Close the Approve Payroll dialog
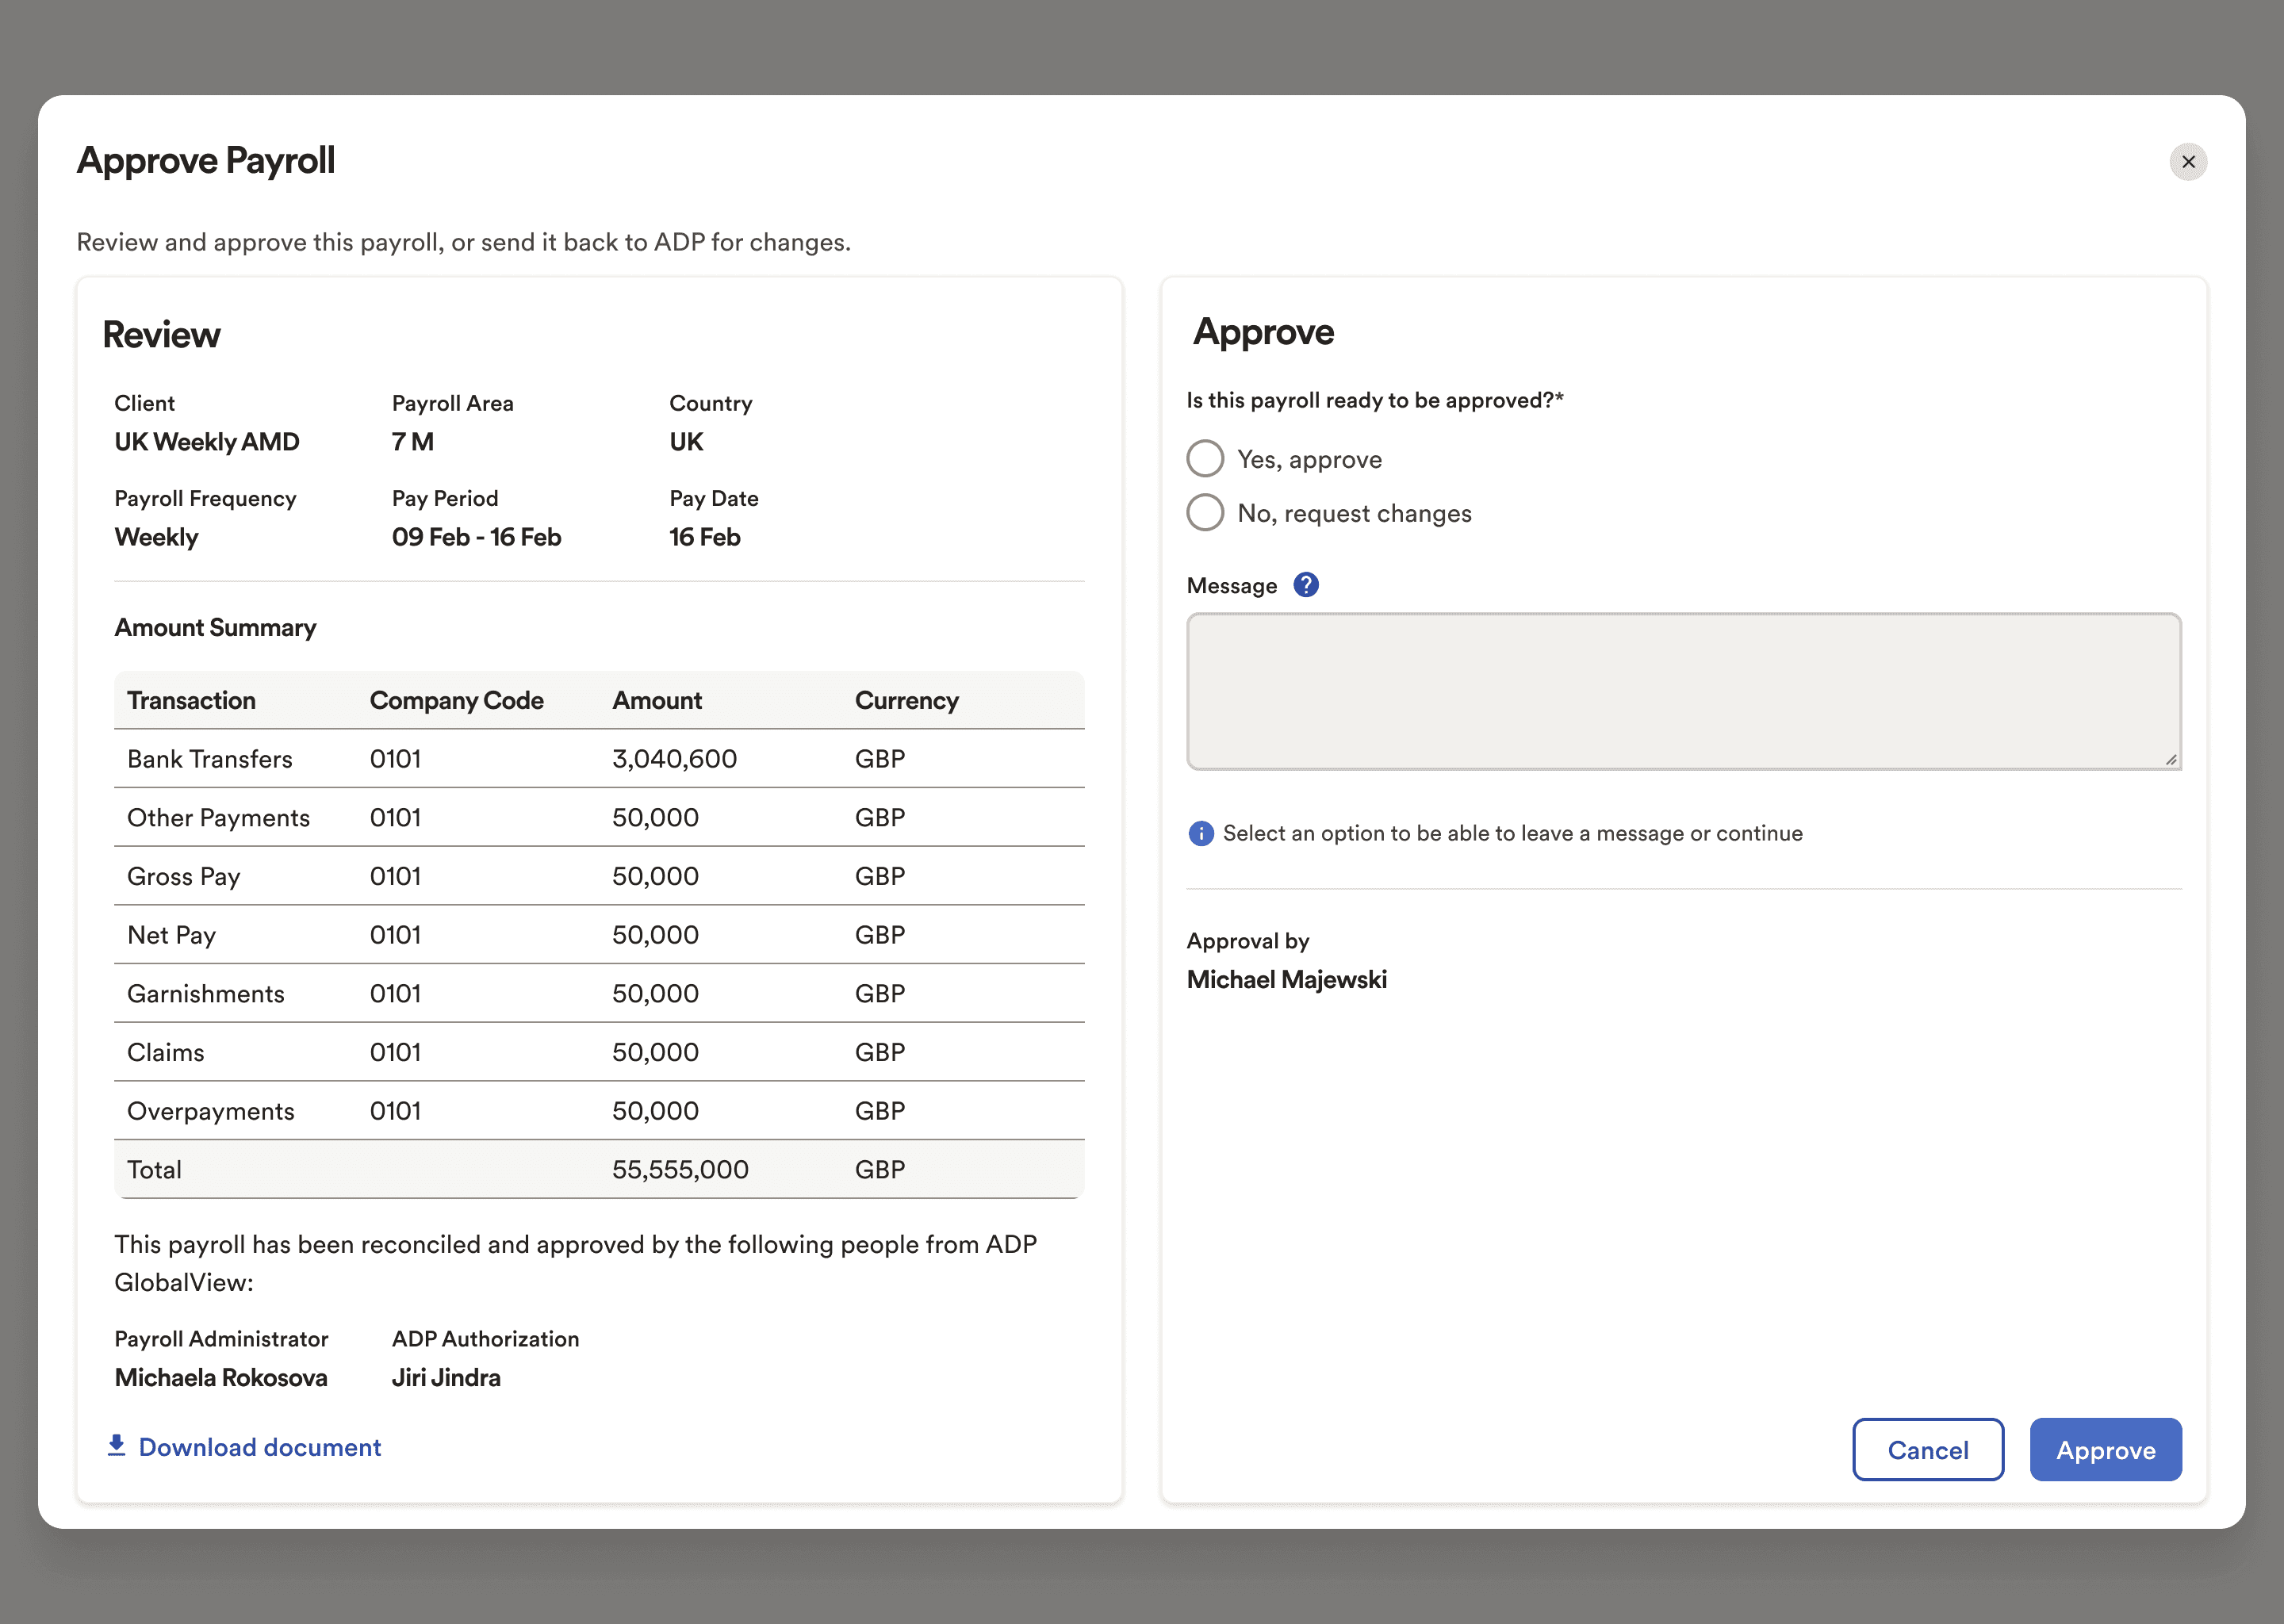2284x1624 pixels. pyautogui.click(x=2188, y=162)
